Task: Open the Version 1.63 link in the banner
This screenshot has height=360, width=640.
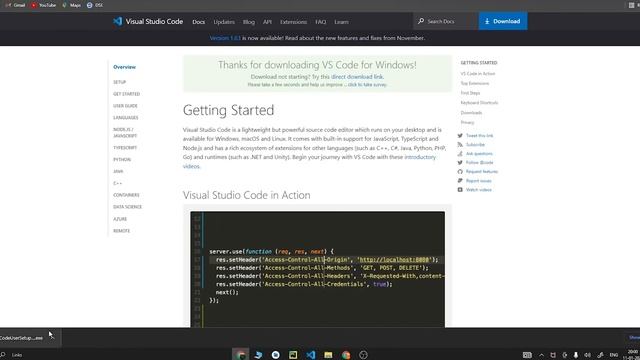Action: 225,38
